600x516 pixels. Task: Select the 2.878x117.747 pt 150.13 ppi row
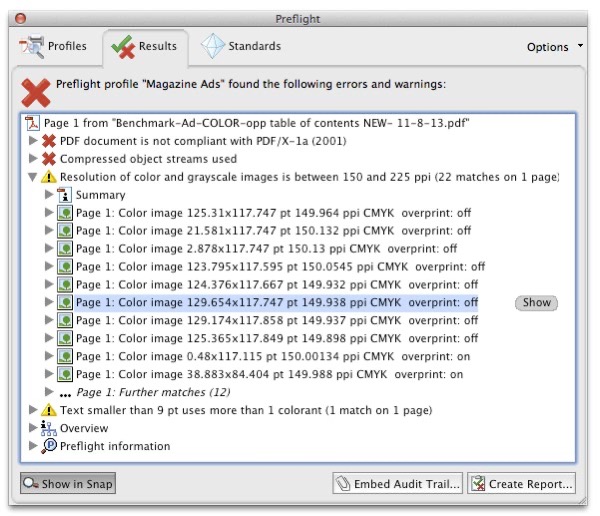coord(266,248)
